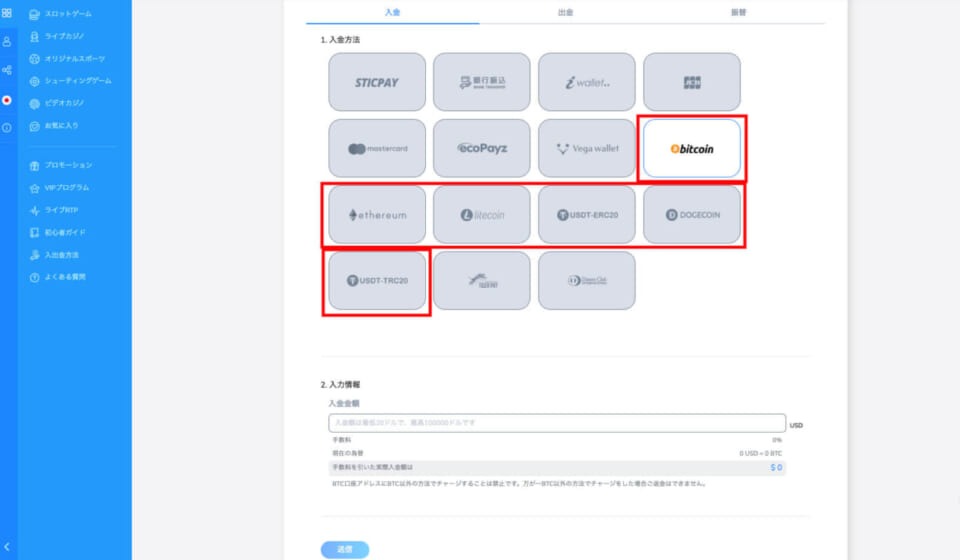The height and width of the screenshot is (560, 960).
Task: Select ecoPayz payment method
Action: tap(482, 148)
